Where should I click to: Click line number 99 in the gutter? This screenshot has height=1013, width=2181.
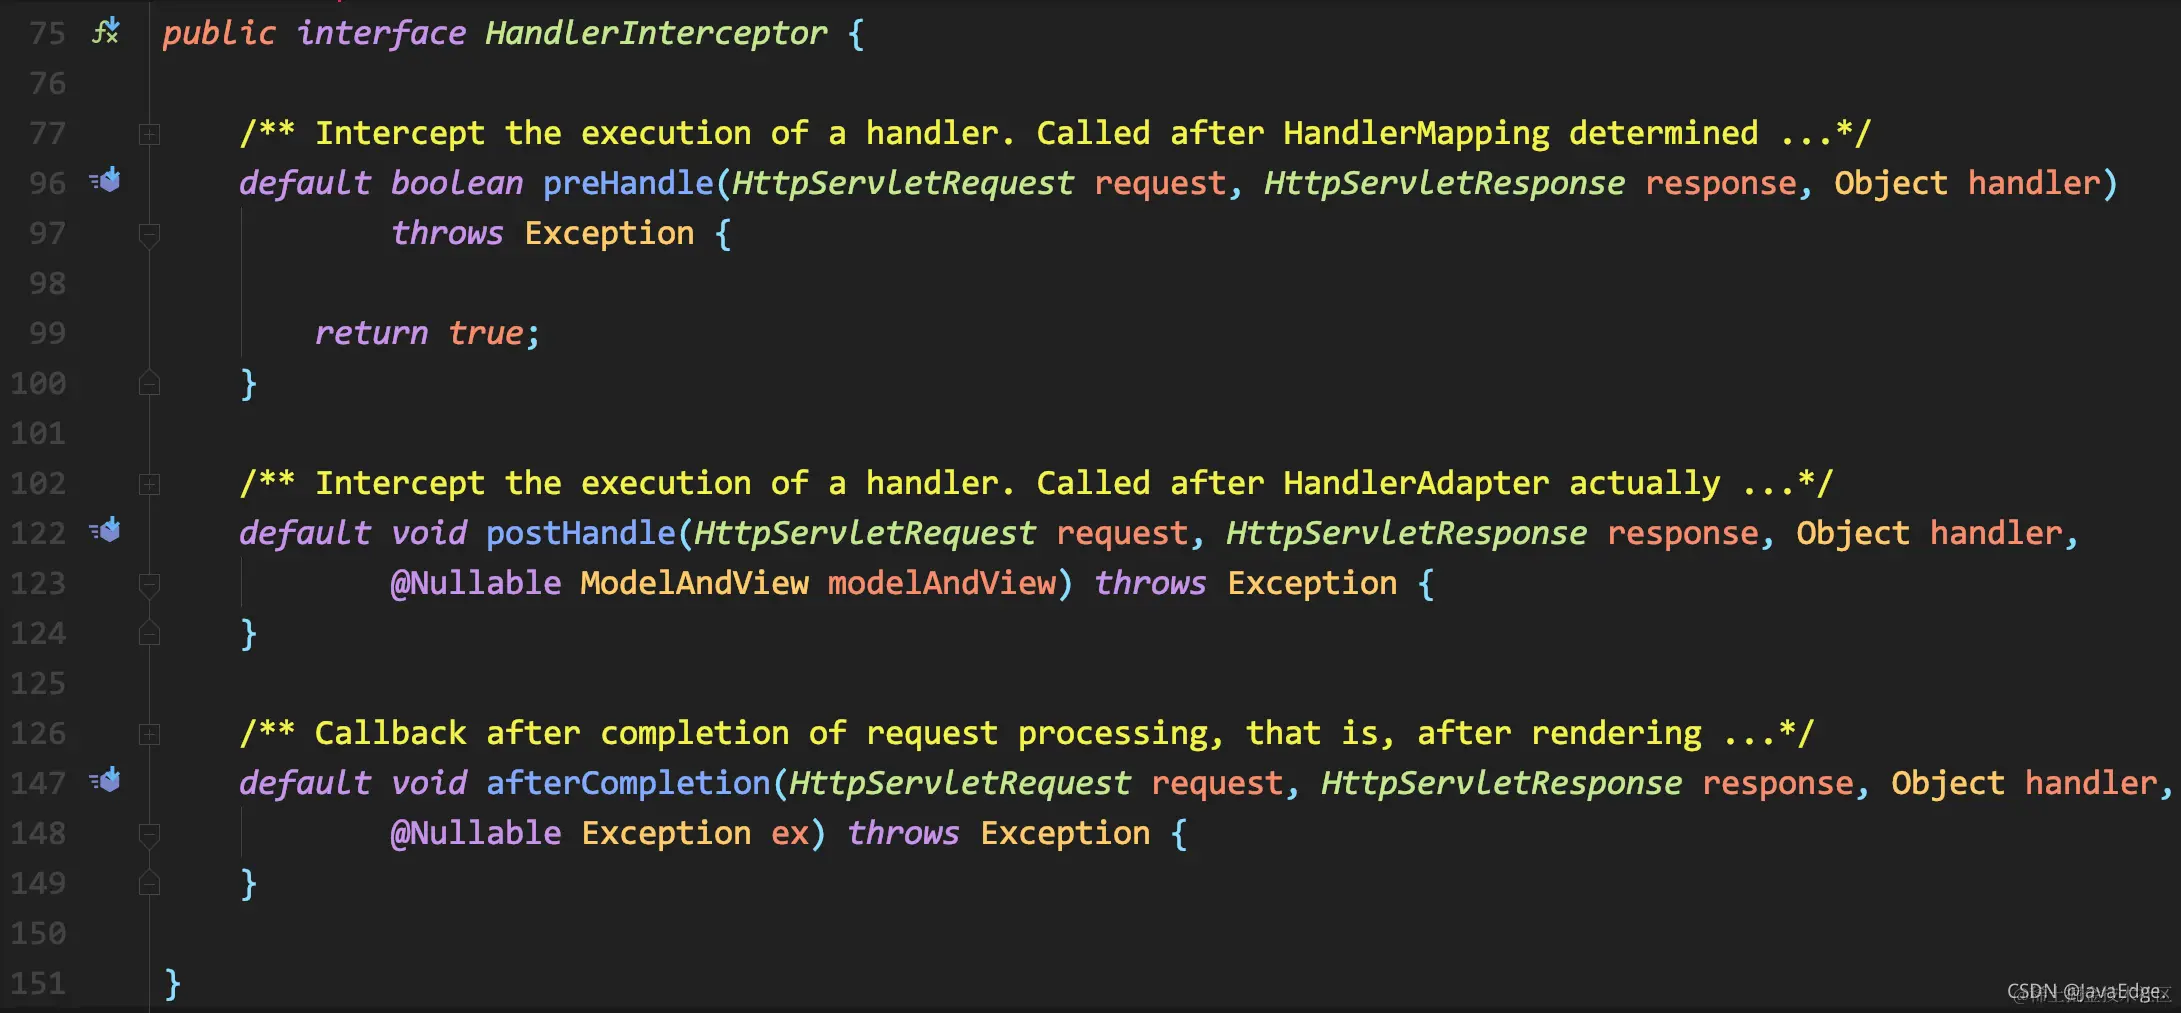click(x=47, y=333)
